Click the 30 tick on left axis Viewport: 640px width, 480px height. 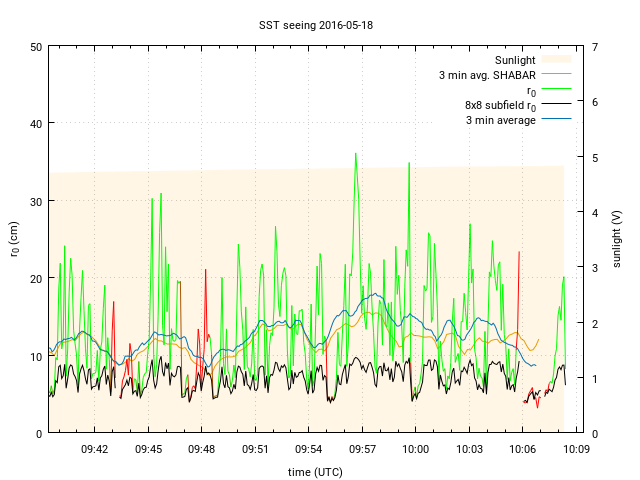[36, 201]
